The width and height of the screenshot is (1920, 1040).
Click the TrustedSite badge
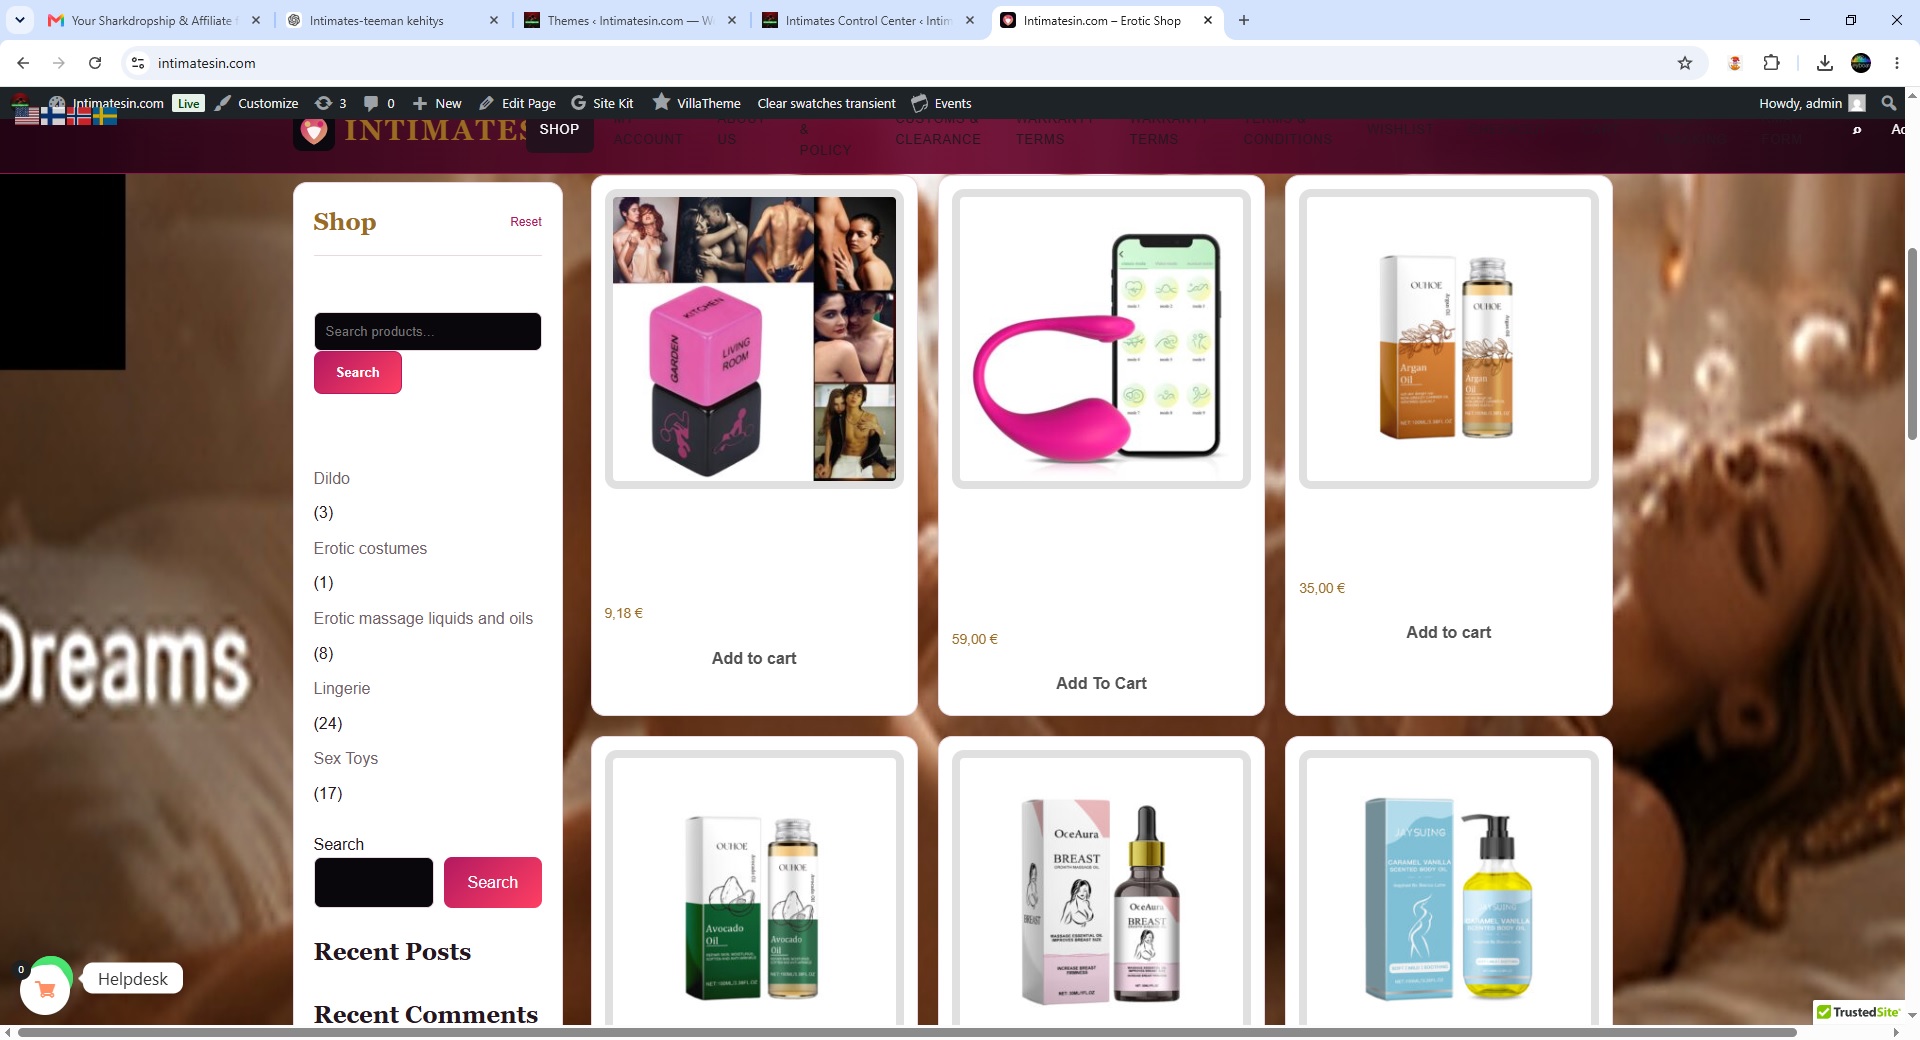(x=1858, y=1012)
